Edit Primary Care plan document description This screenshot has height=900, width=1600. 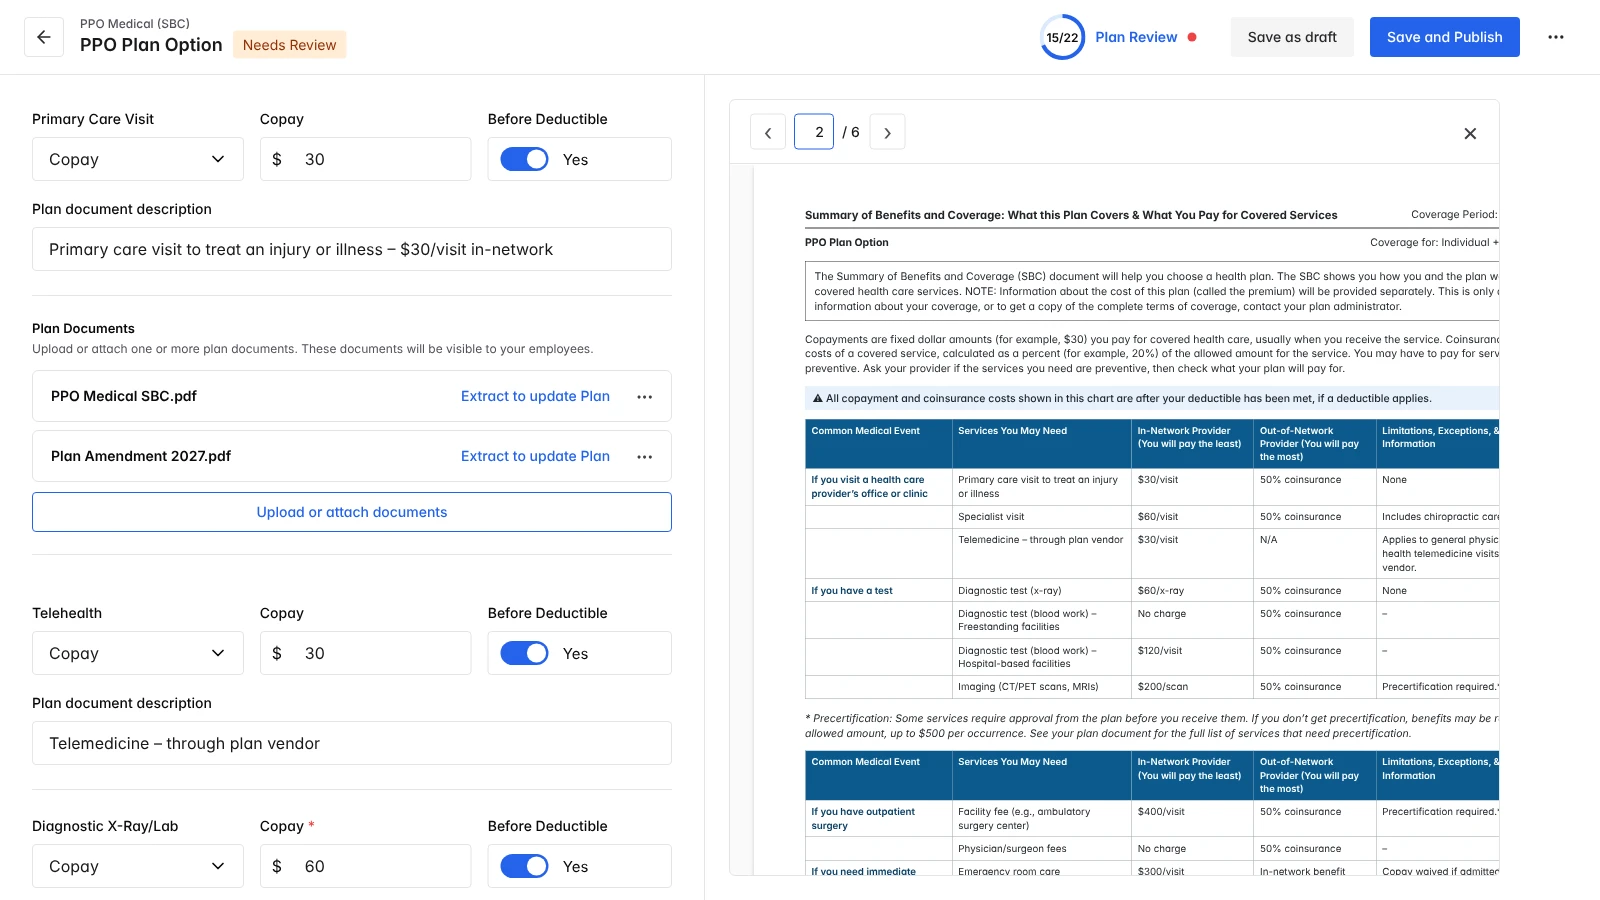pos(352,249)
